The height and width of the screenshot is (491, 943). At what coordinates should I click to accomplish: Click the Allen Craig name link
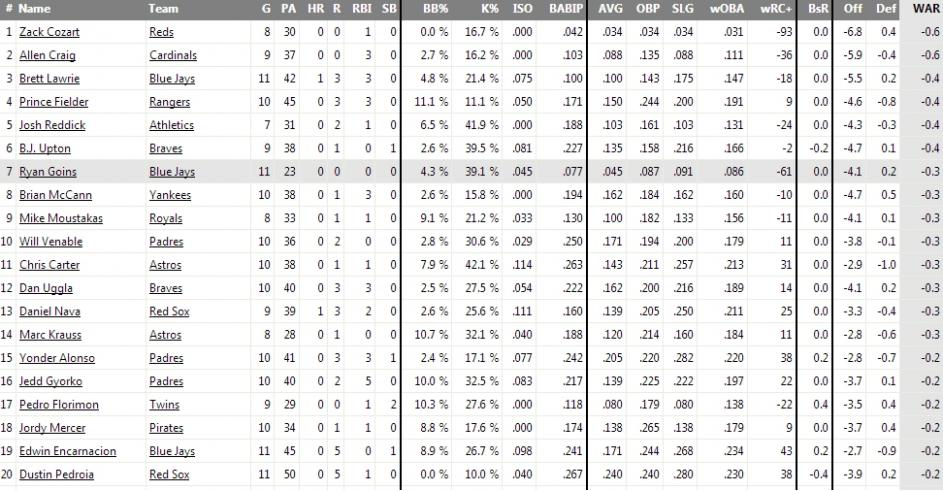pos(47,56)
